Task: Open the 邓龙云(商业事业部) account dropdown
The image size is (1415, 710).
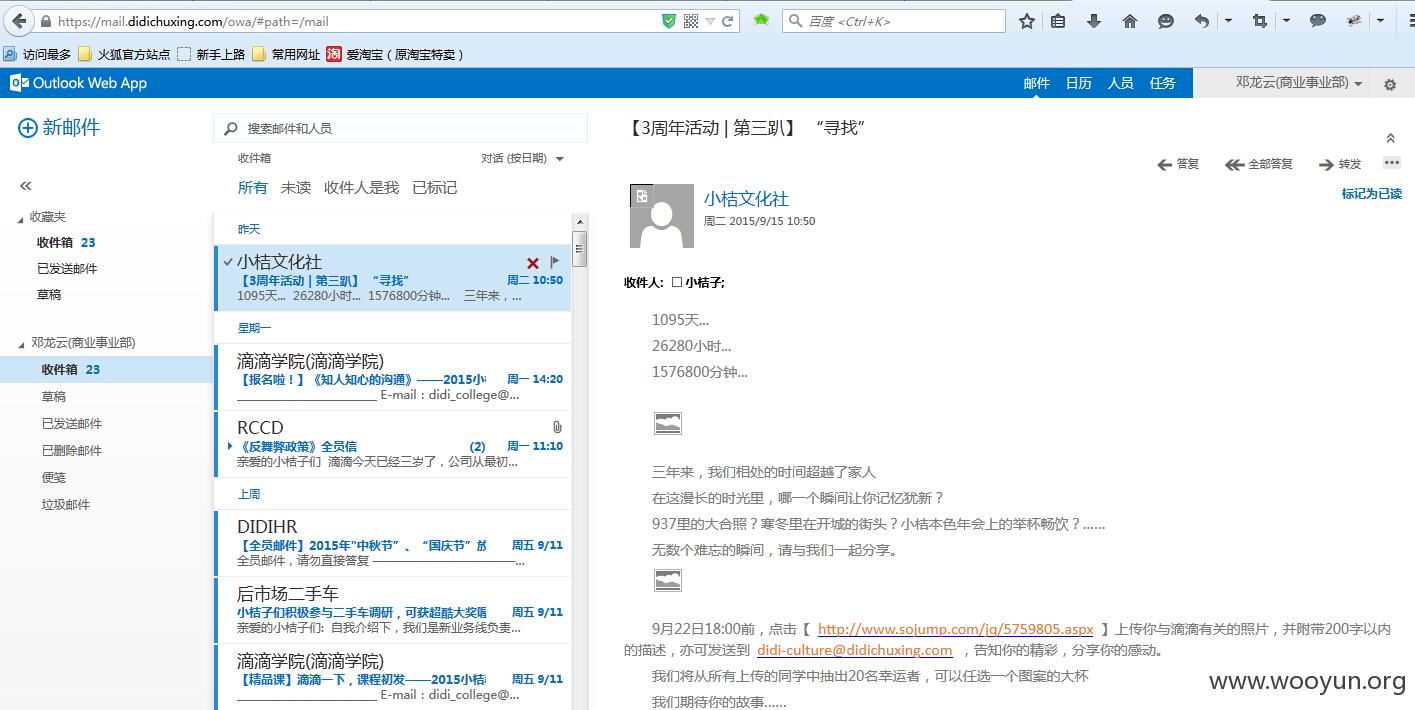Action: [1299, 83]
